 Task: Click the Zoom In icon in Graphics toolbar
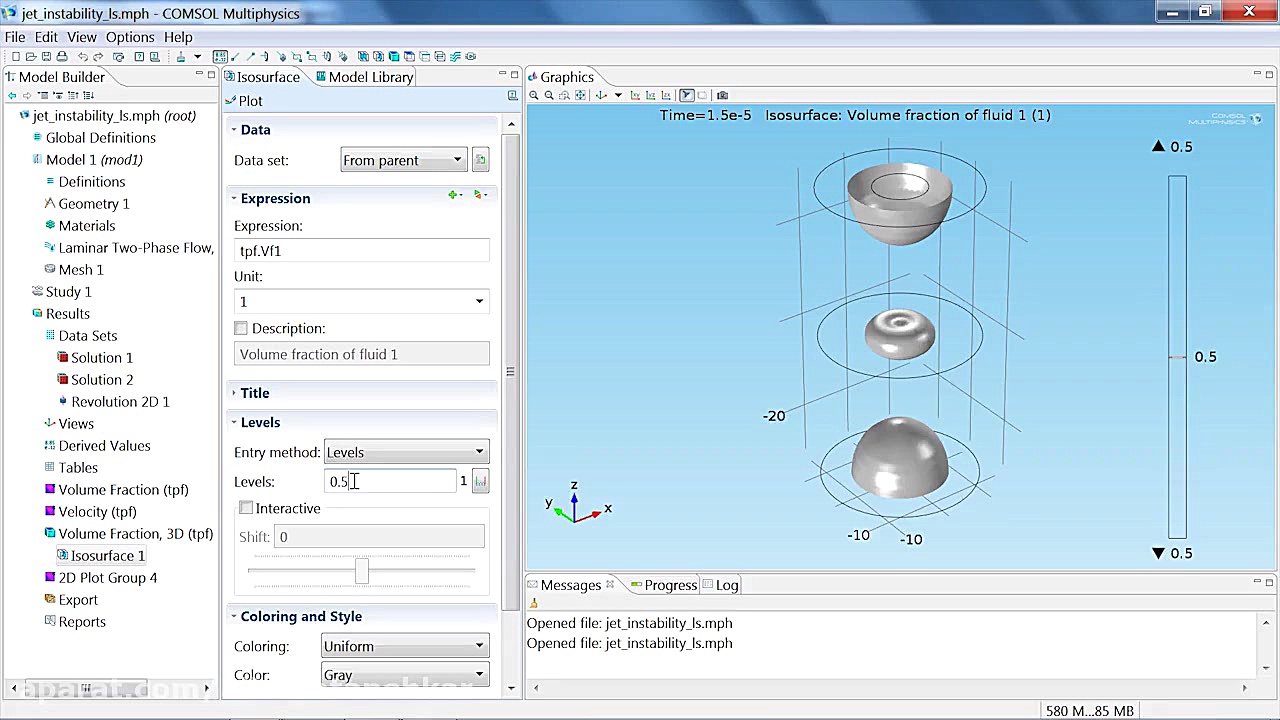coord(534,96)
